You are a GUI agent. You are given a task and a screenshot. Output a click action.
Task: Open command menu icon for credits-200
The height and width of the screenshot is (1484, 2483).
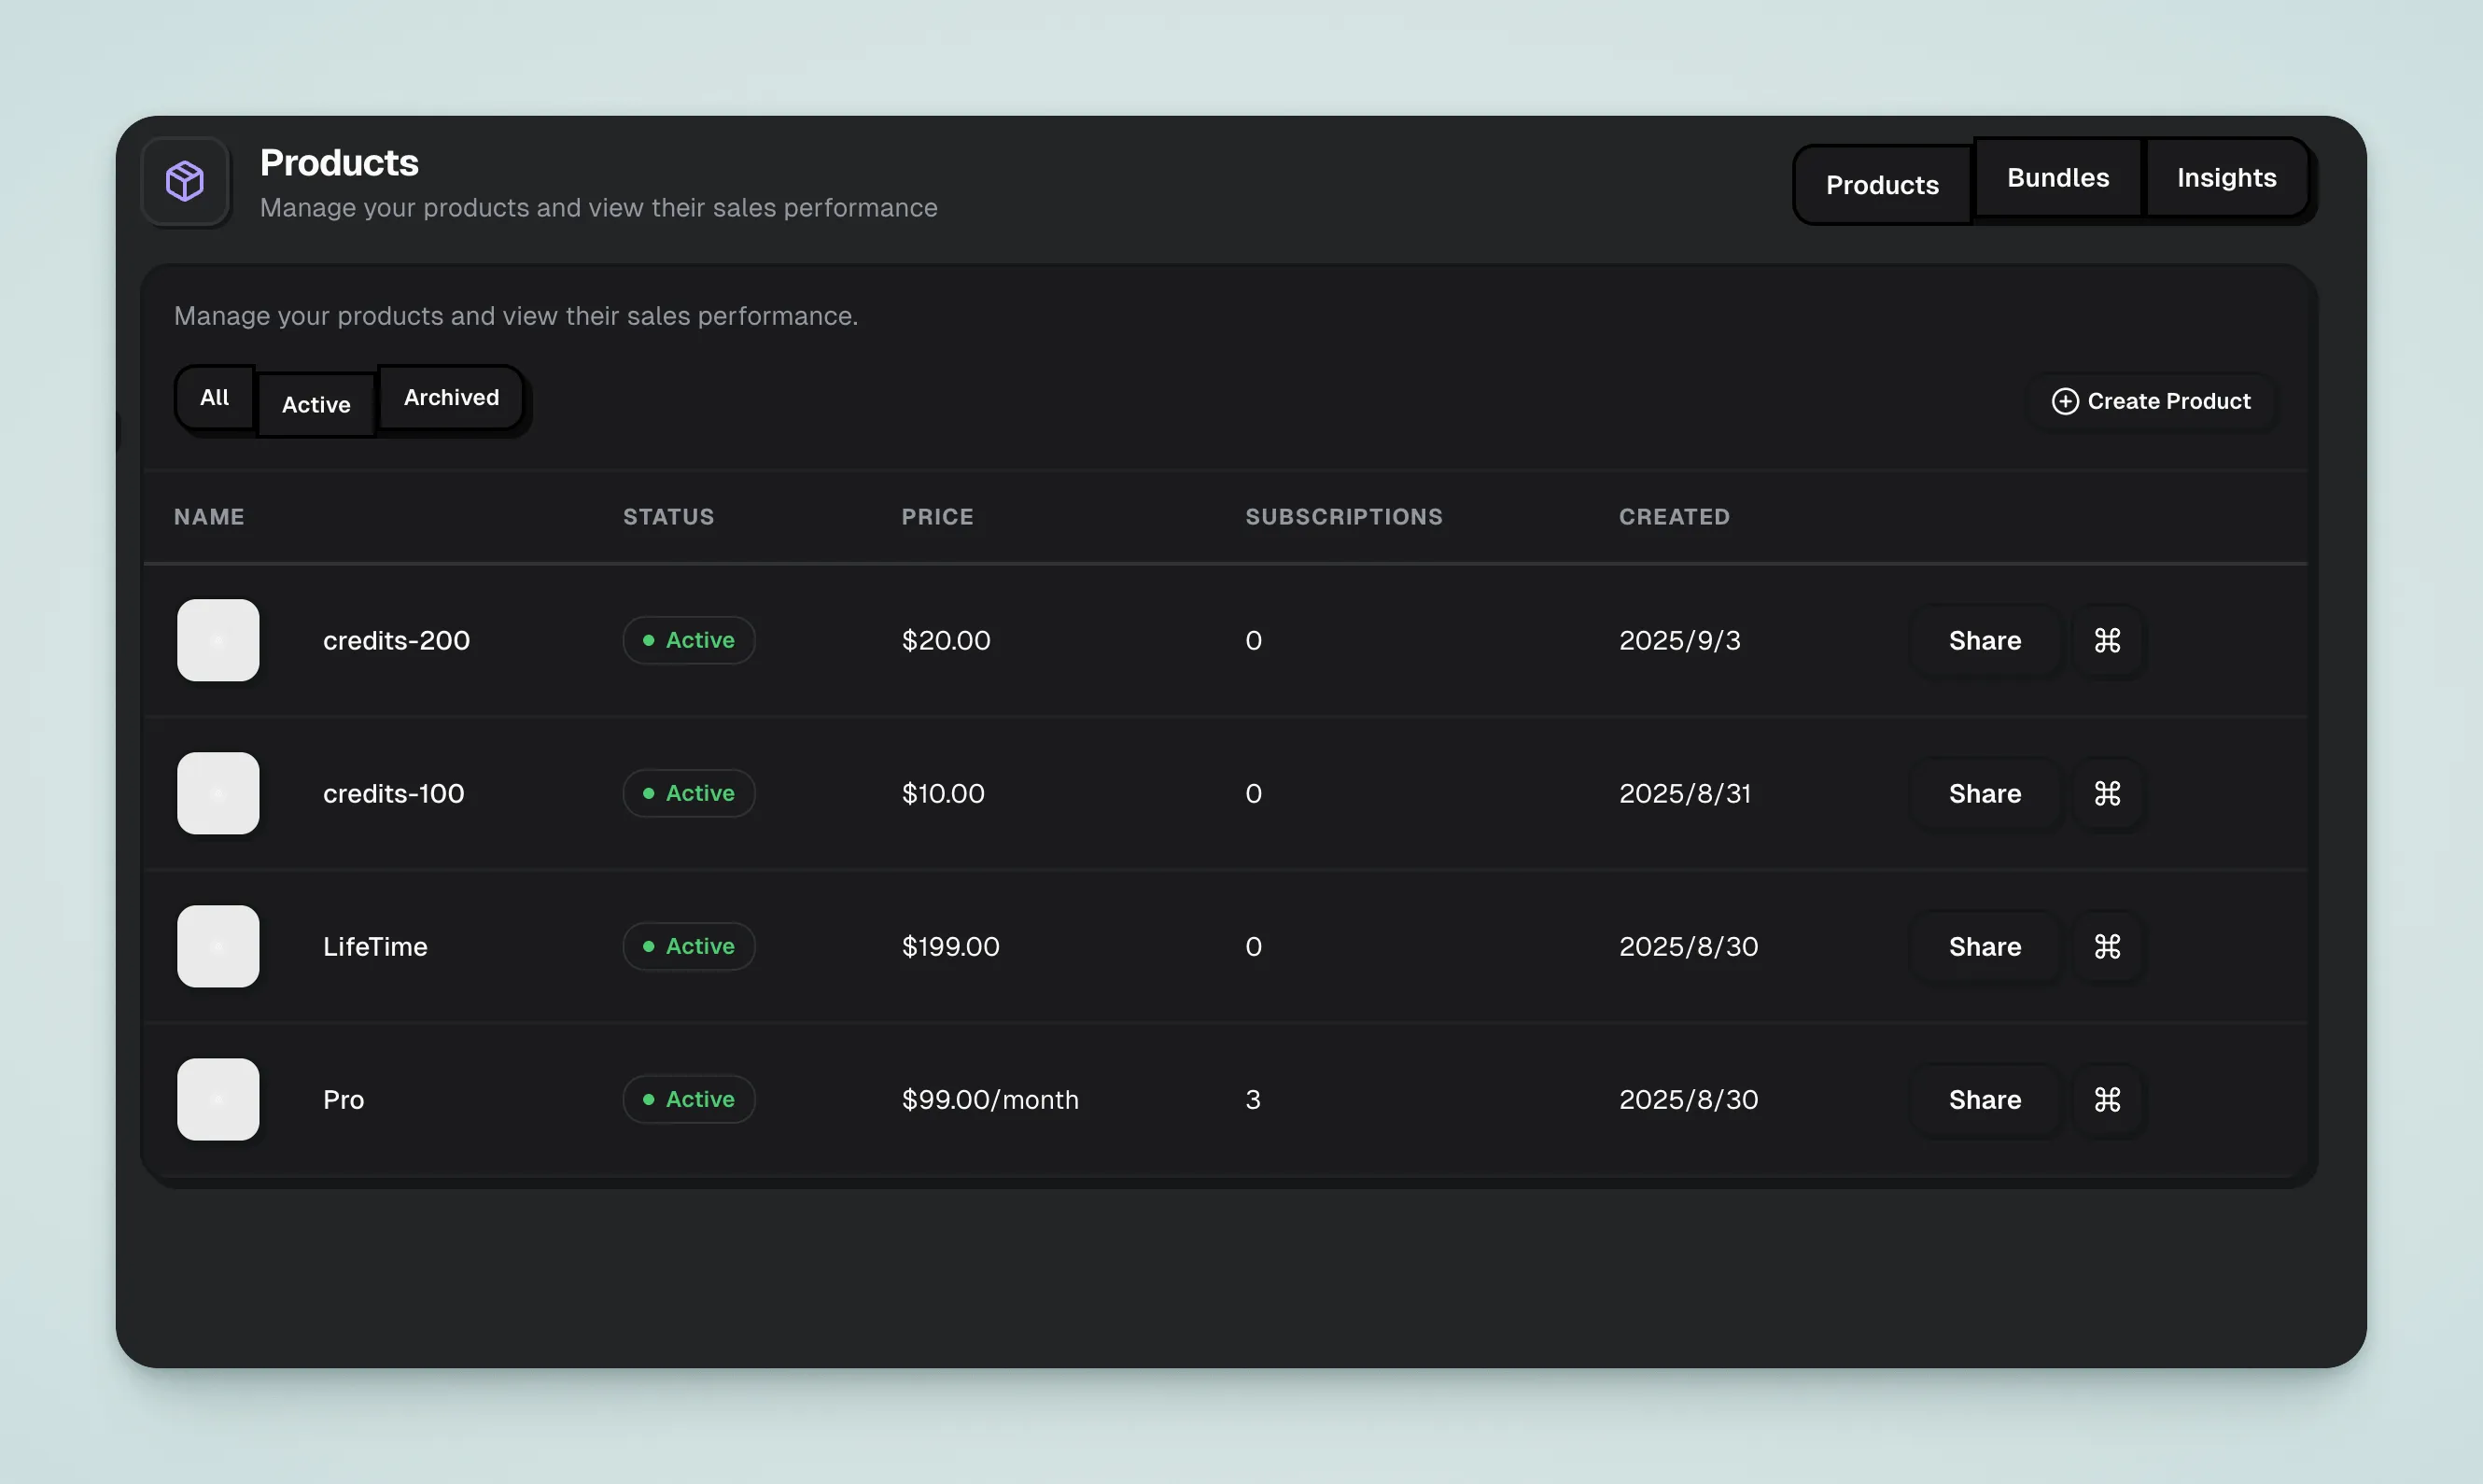[x=2107, y=640]
